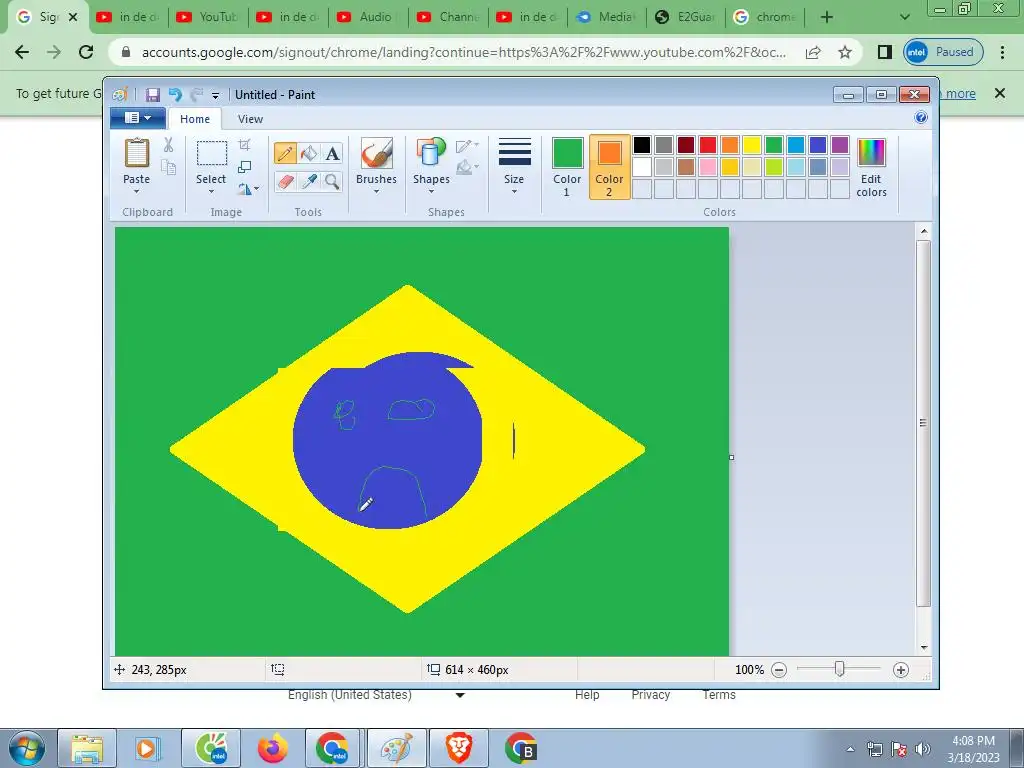Click the Chrome reload page icon
Screen dimensions: 1024x768
point(86,52)
